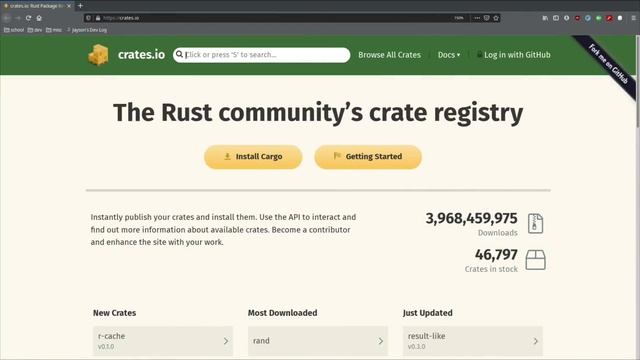Toggle the sidebars icon in toolbar
The width and height of the screenshot is (640, 360).
556,18
